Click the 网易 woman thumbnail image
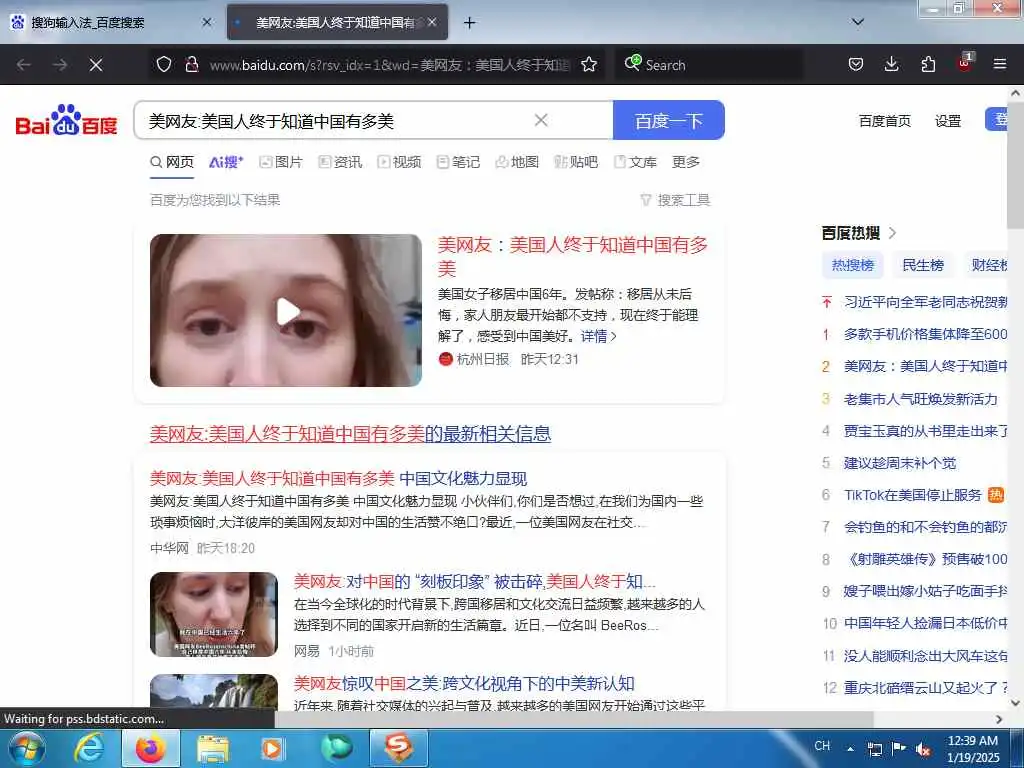Screen dimensions: 1024x768 [x=214, y=615]
